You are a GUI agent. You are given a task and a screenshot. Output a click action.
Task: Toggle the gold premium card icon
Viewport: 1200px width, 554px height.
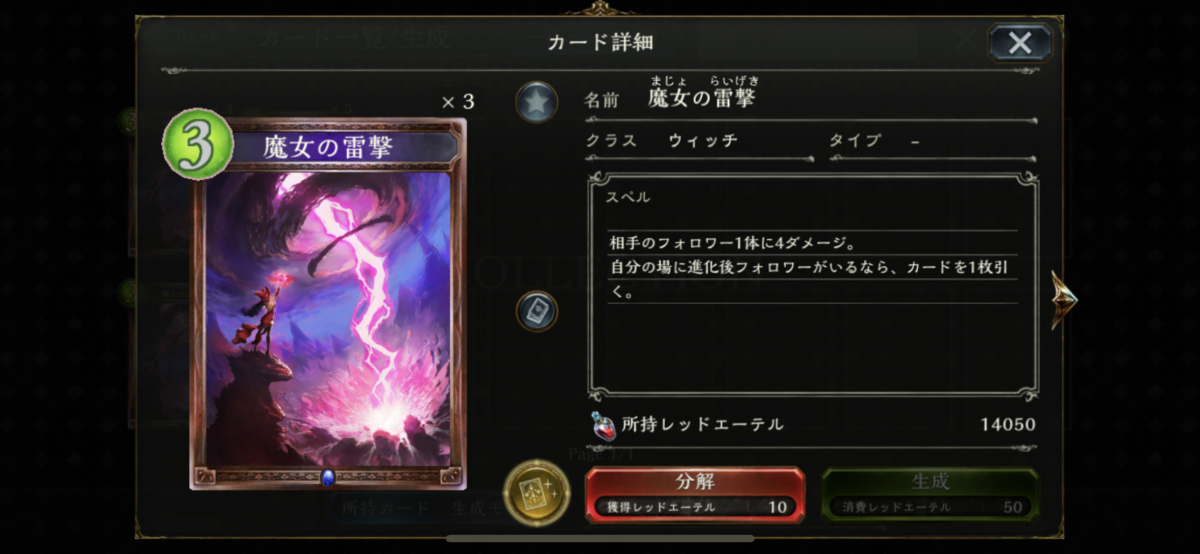[x=536, y=493]
